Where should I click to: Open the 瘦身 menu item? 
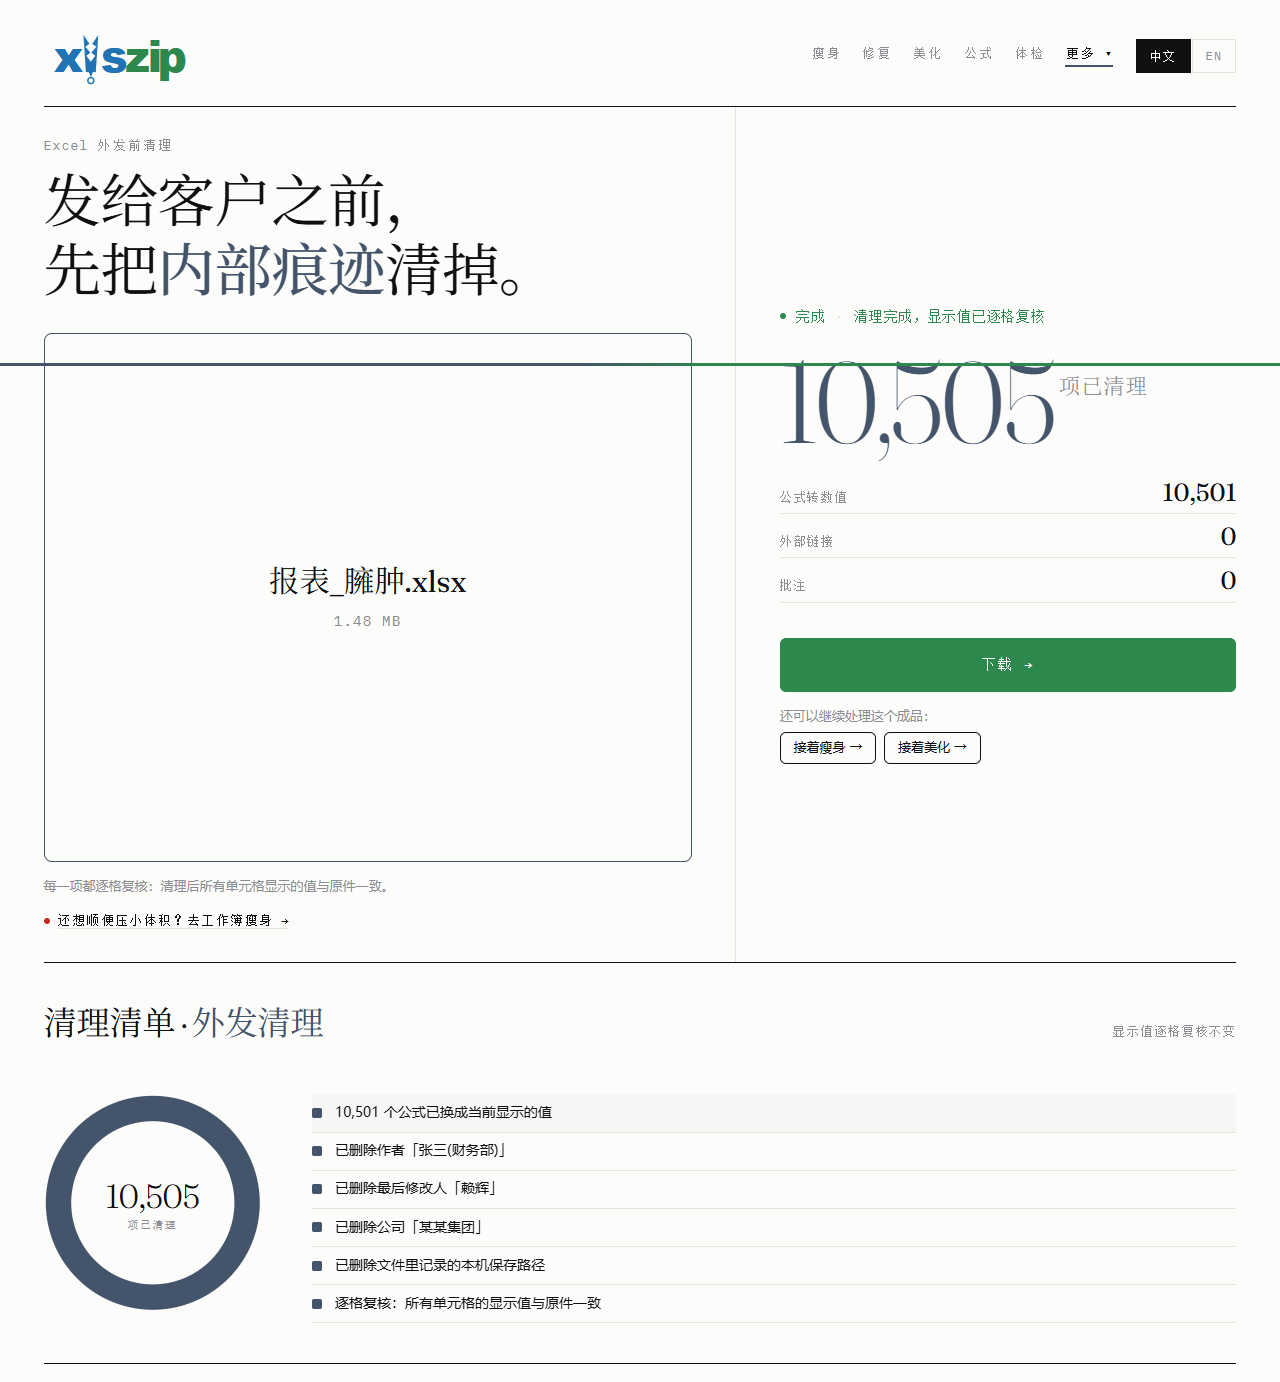826,54
